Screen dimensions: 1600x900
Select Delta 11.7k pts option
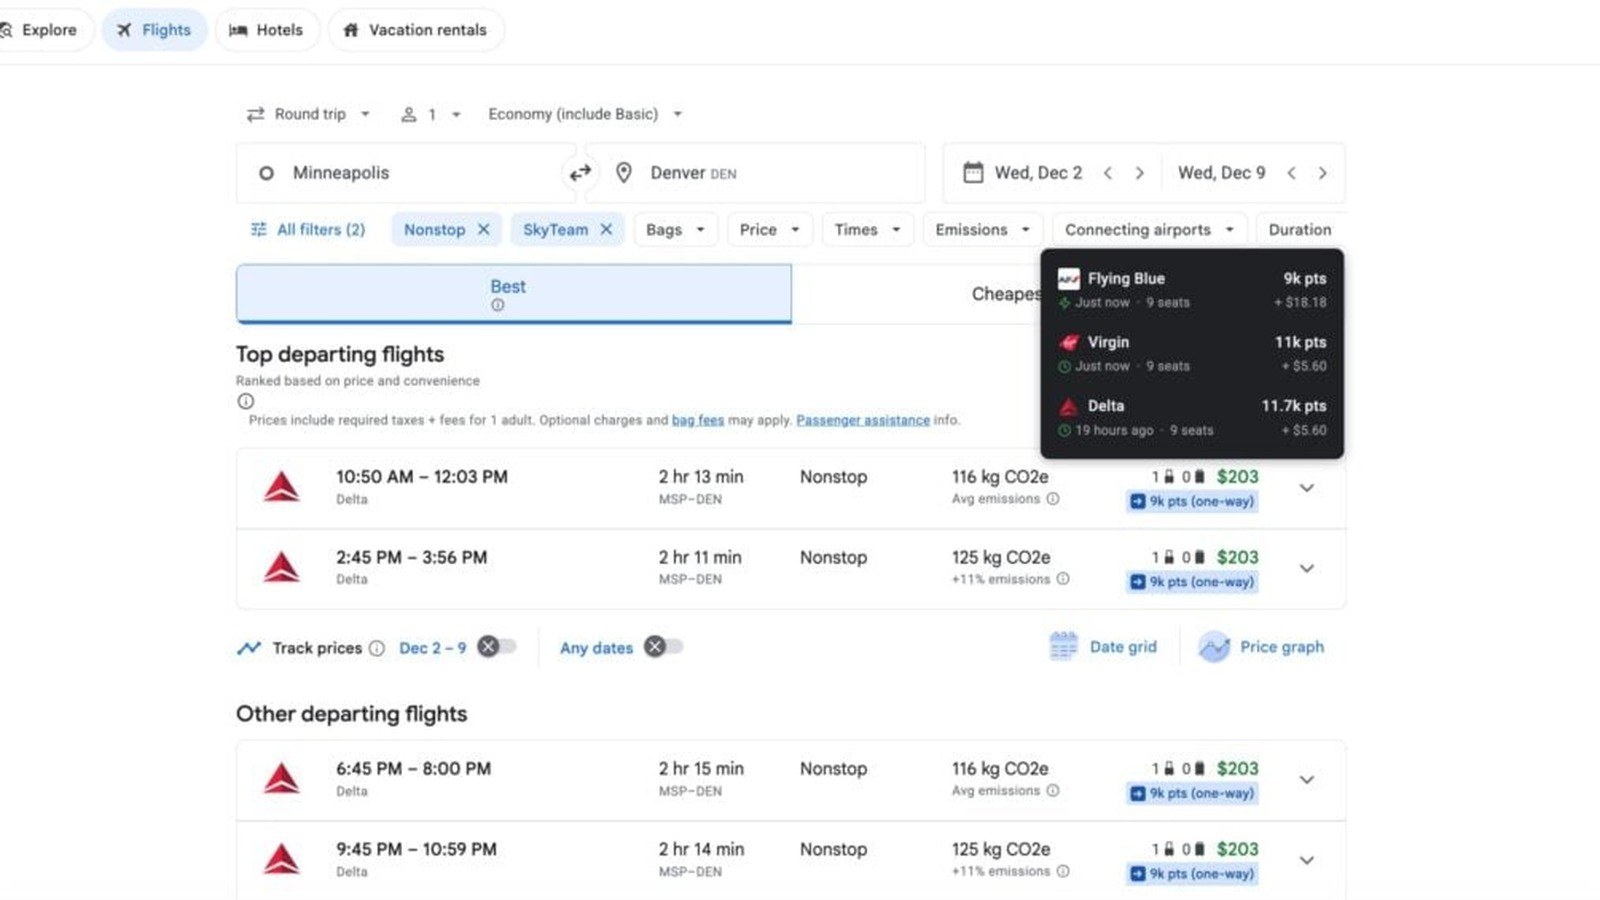click(x=1192, y=417)
